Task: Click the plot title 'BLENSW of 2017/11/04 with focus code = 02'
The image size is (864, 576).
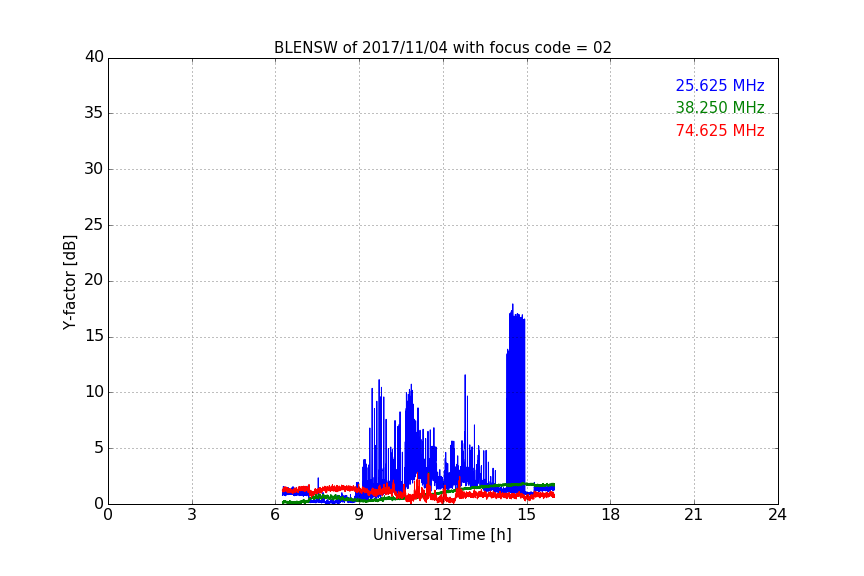Action: (x=442, y=48)
